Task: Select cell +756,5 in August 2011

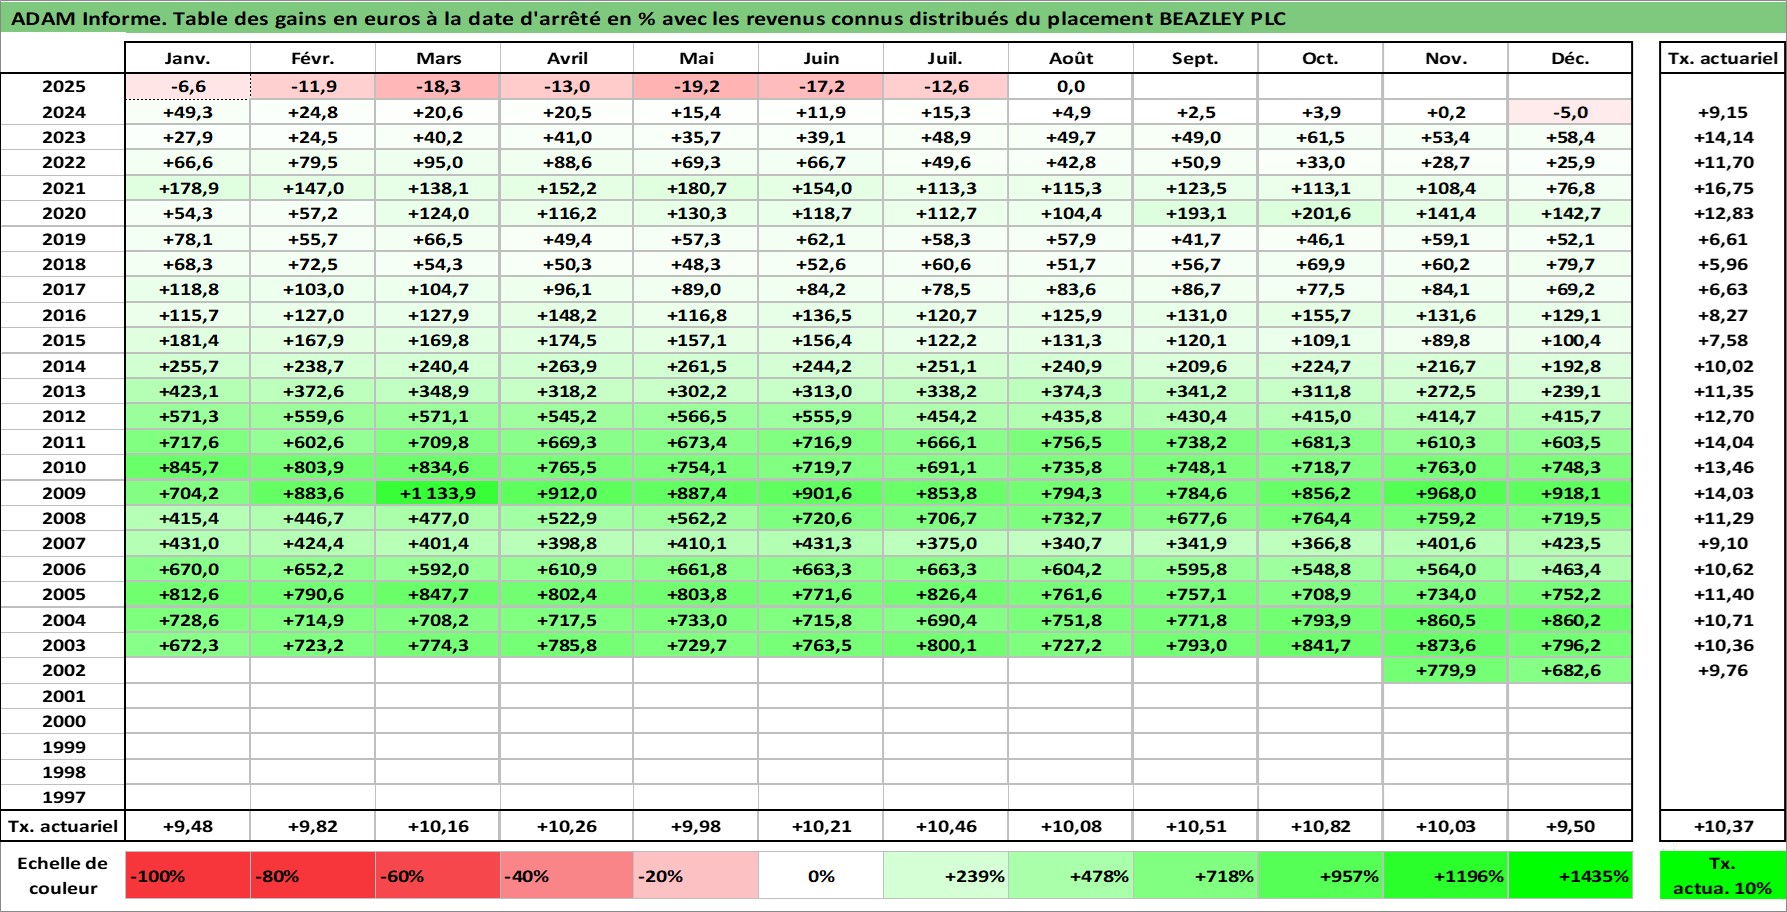Action: pyautogui.click(x=1070, y=442)
